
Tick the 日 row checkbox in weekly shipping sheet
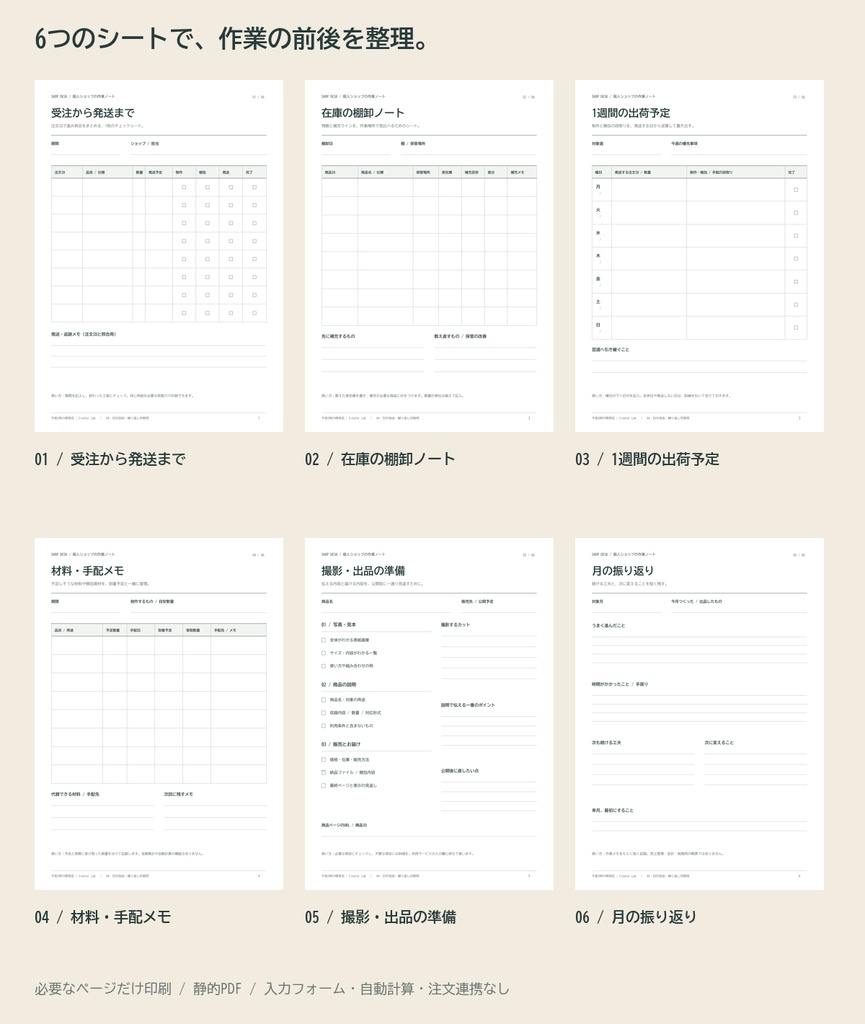coord(796,327)
